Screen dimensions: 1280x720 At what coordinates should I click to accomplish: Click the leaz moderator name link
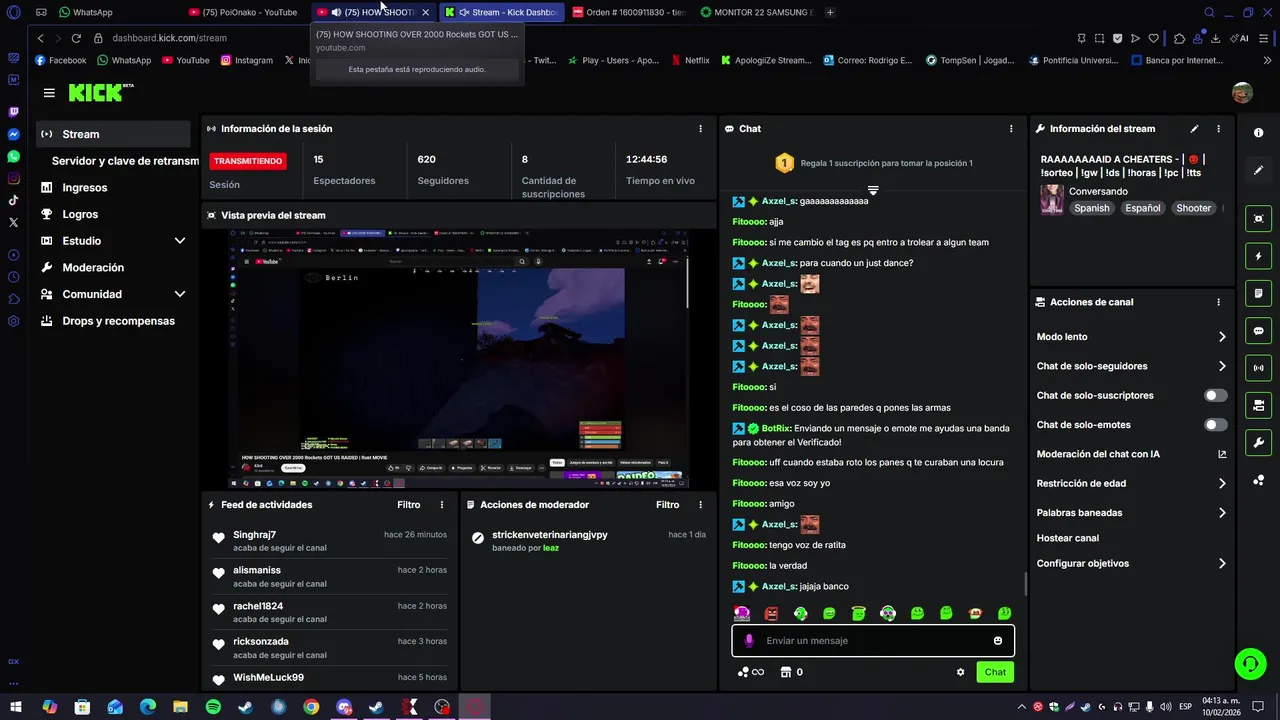tap(551, 548)
